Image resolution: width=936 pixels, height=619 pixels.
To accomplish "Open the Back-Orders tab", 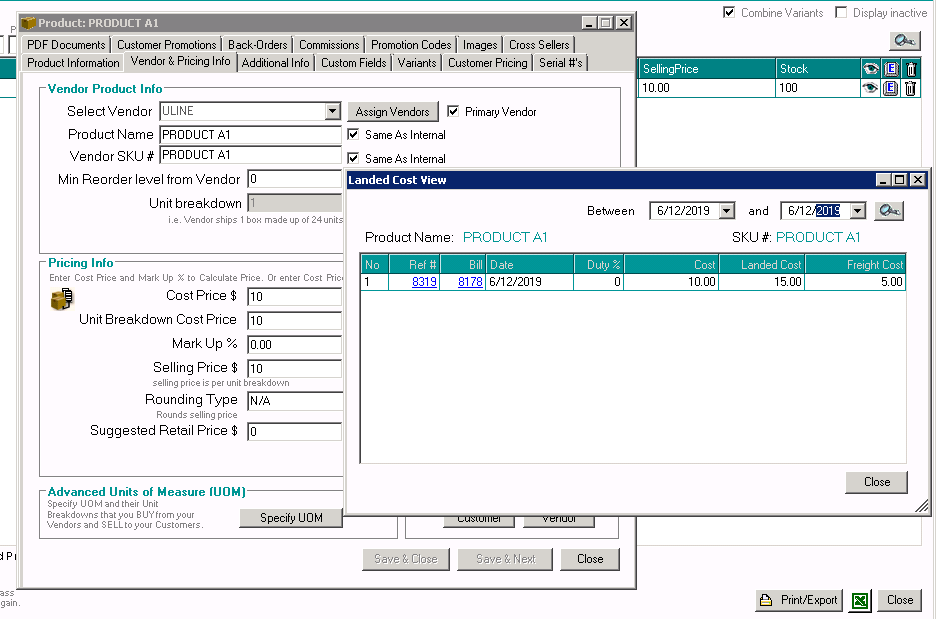I will pos(257,45).
